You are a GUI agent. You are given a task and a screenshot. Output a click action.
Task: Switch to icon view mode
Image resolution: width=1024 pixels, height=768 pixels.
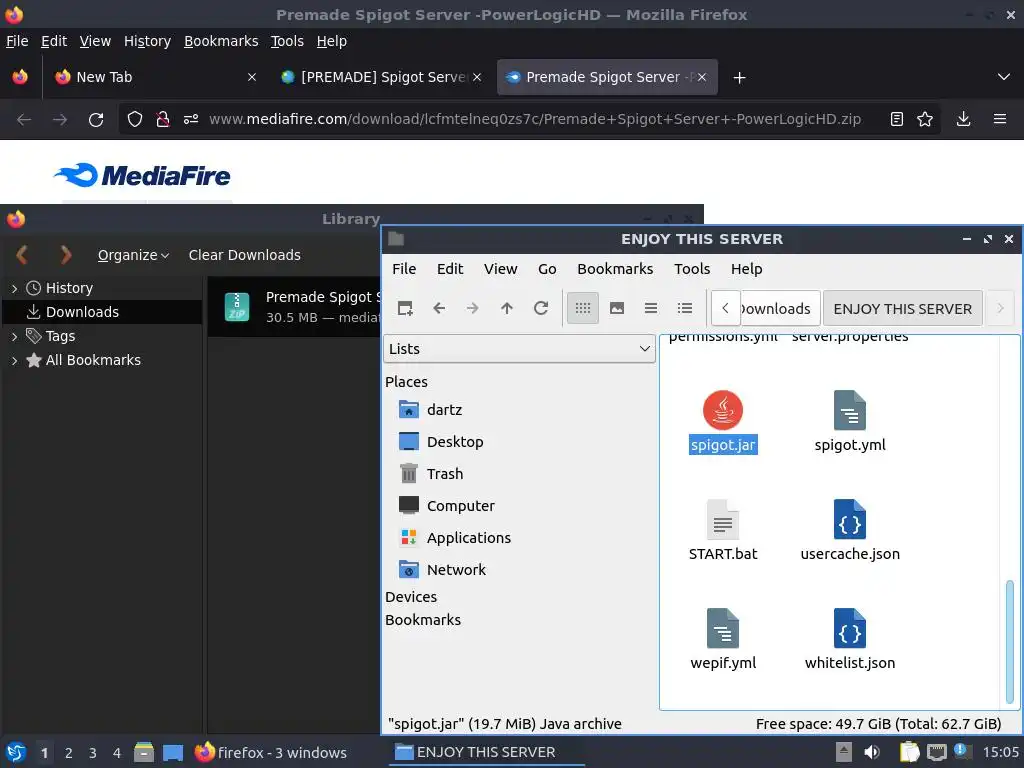[x=583, y=308]
